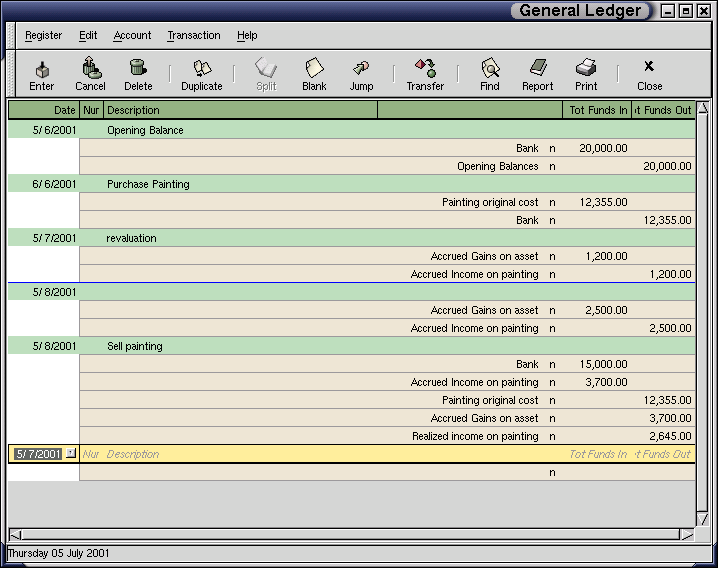Click the Painting original cost 12,355.00 funds in
This screenshot has width=718, height=568.
pyautogui.click(x=603, y=202)
